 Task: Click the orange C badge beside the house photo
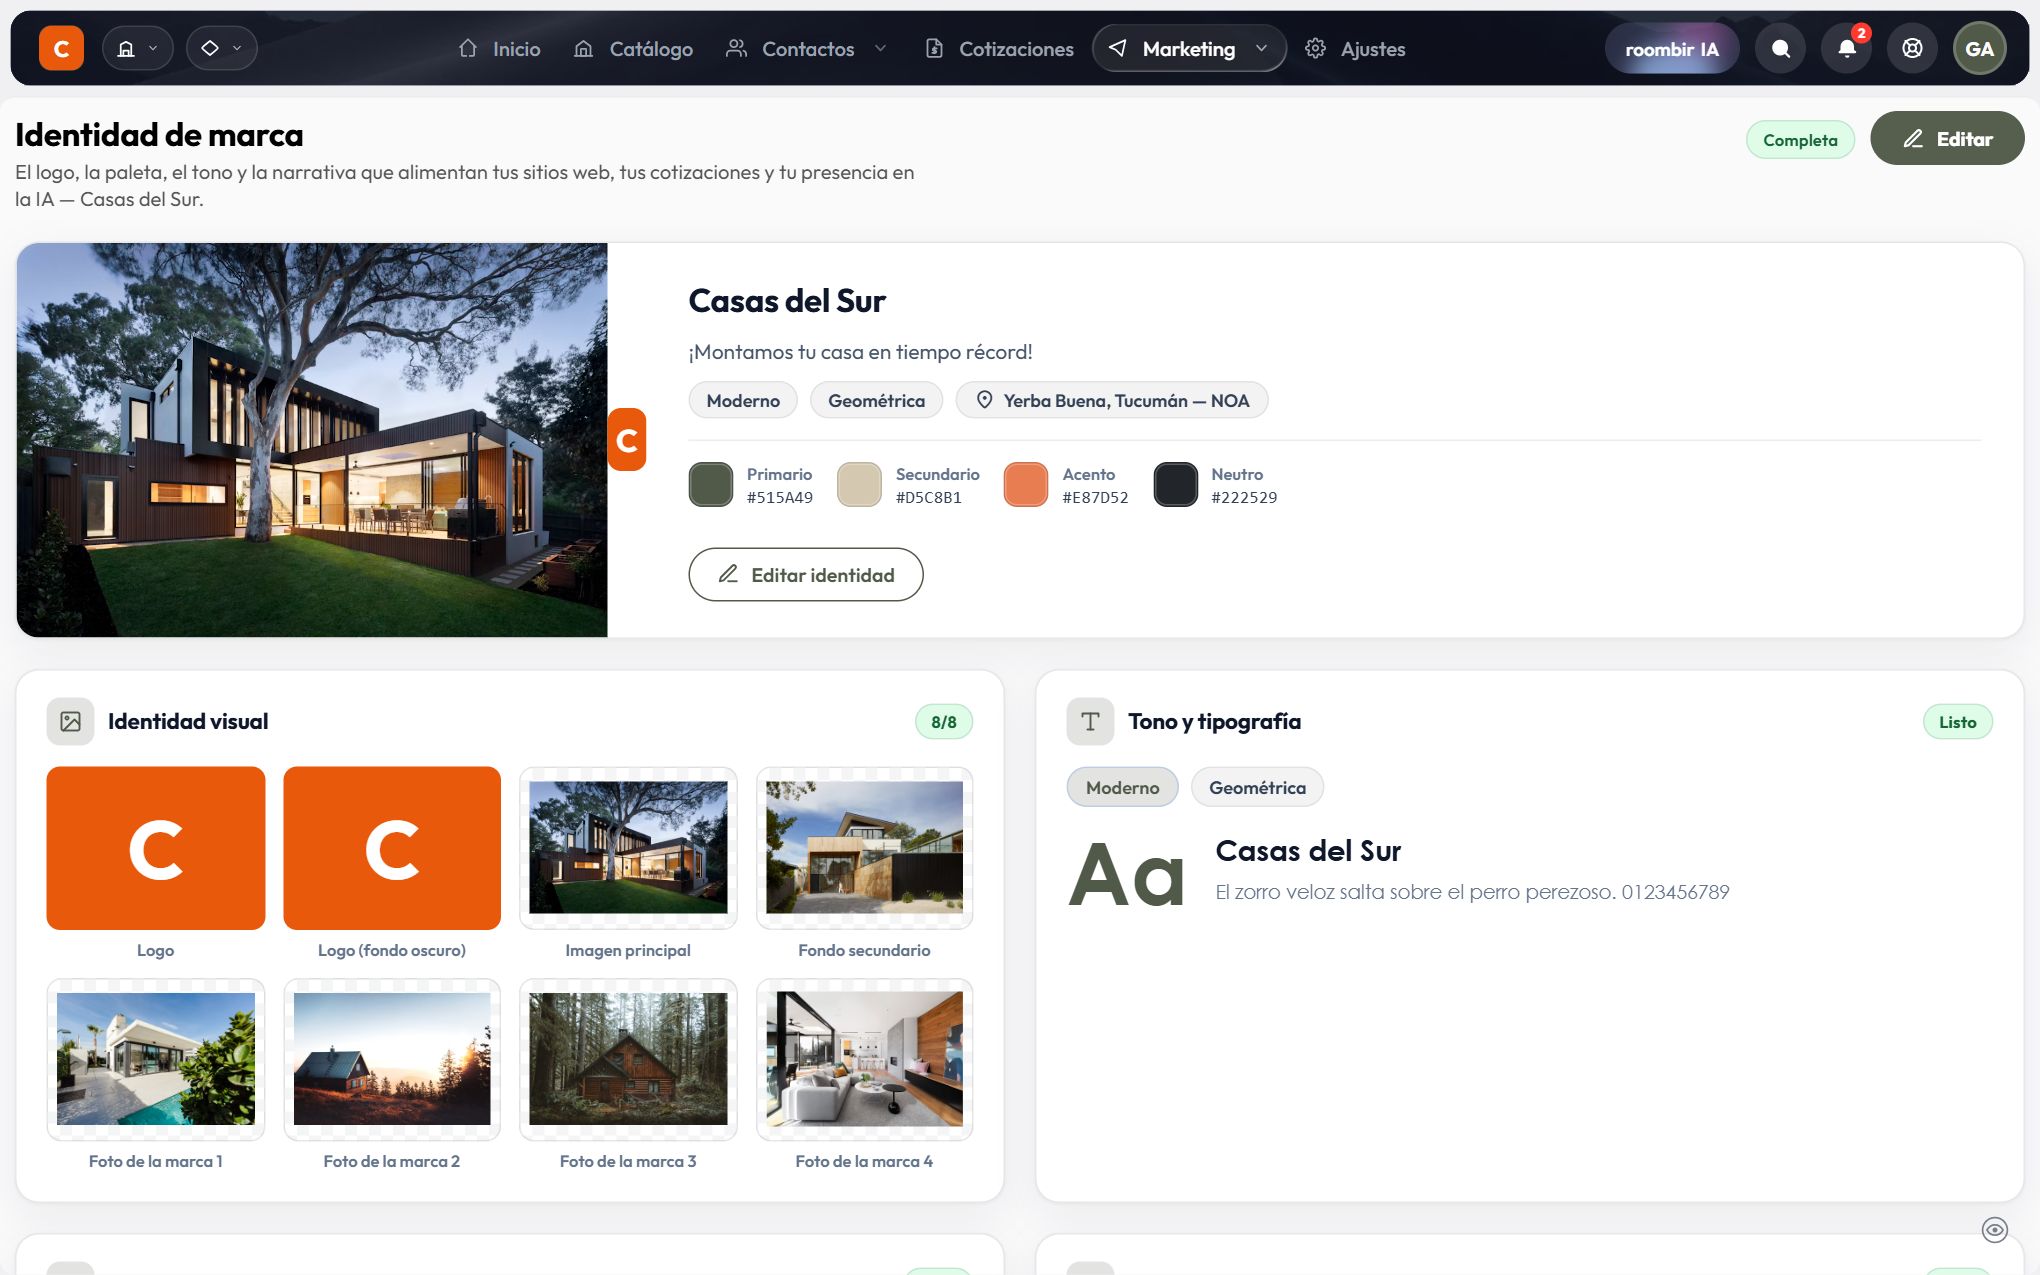pyautogui.click(x=627, y=439)
